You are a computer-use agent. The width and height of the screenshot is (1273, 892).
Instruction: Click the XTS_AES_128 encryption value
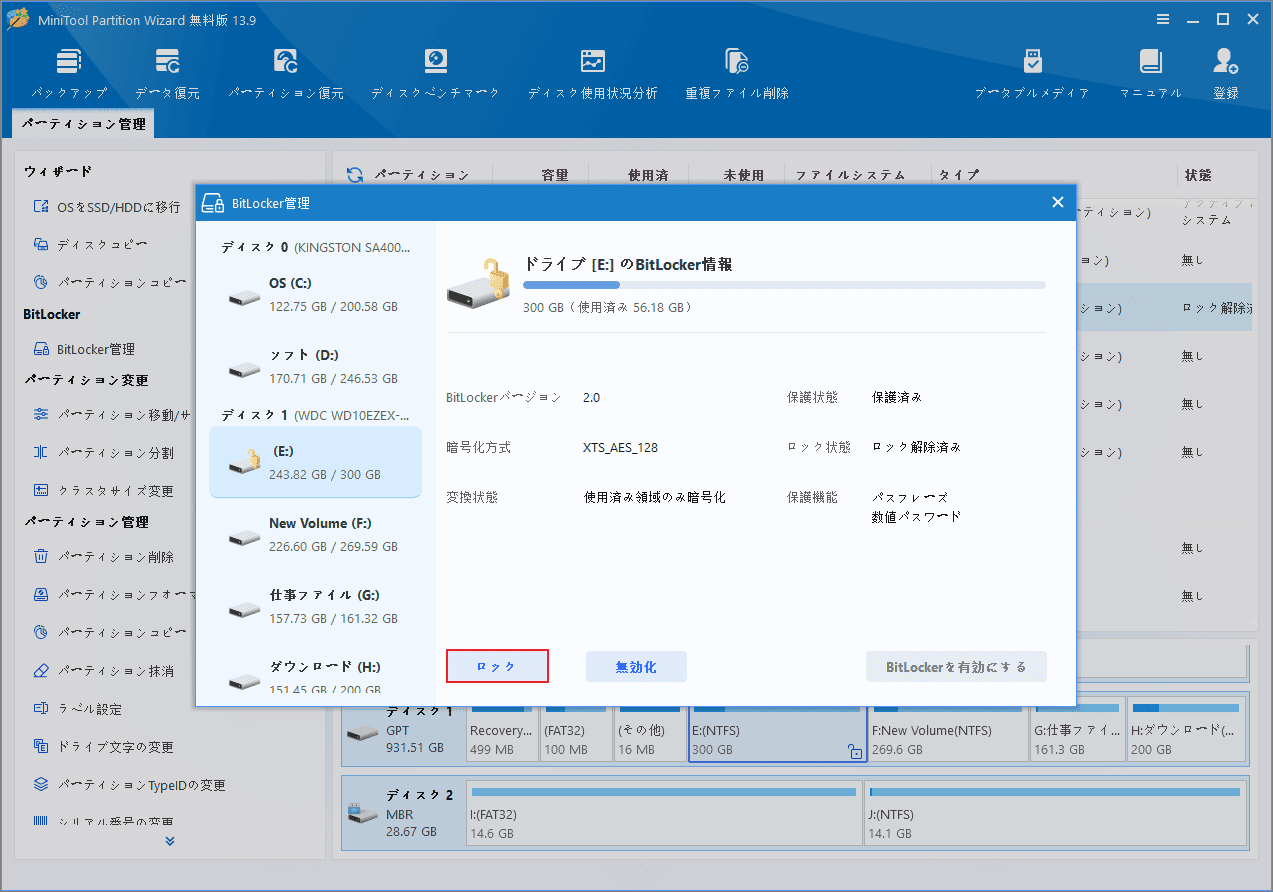pyautogui.click(x=620, y=447)
